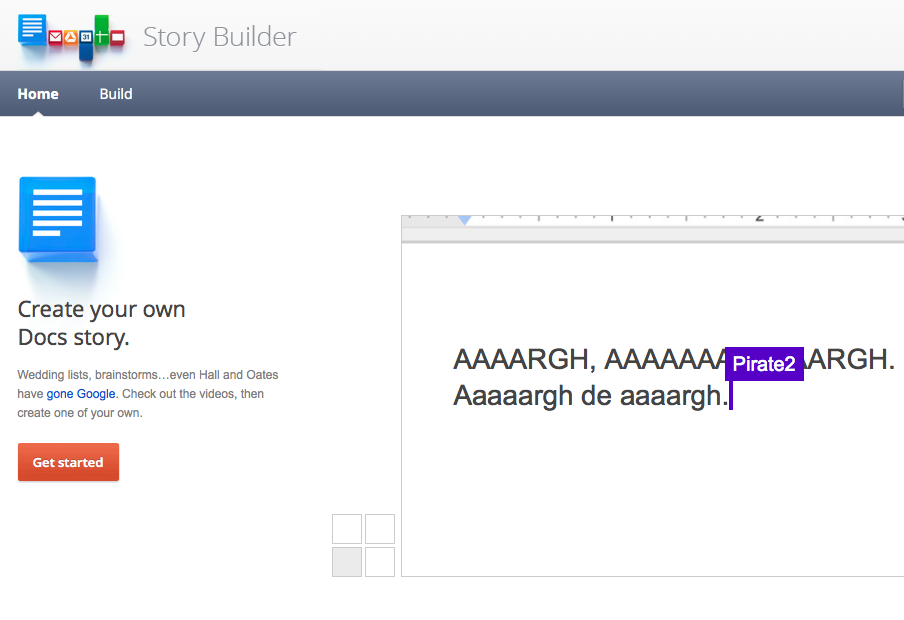Select the top-right square in the grid selector
Viewport: 904px width, 620px height.
(379, 529)
